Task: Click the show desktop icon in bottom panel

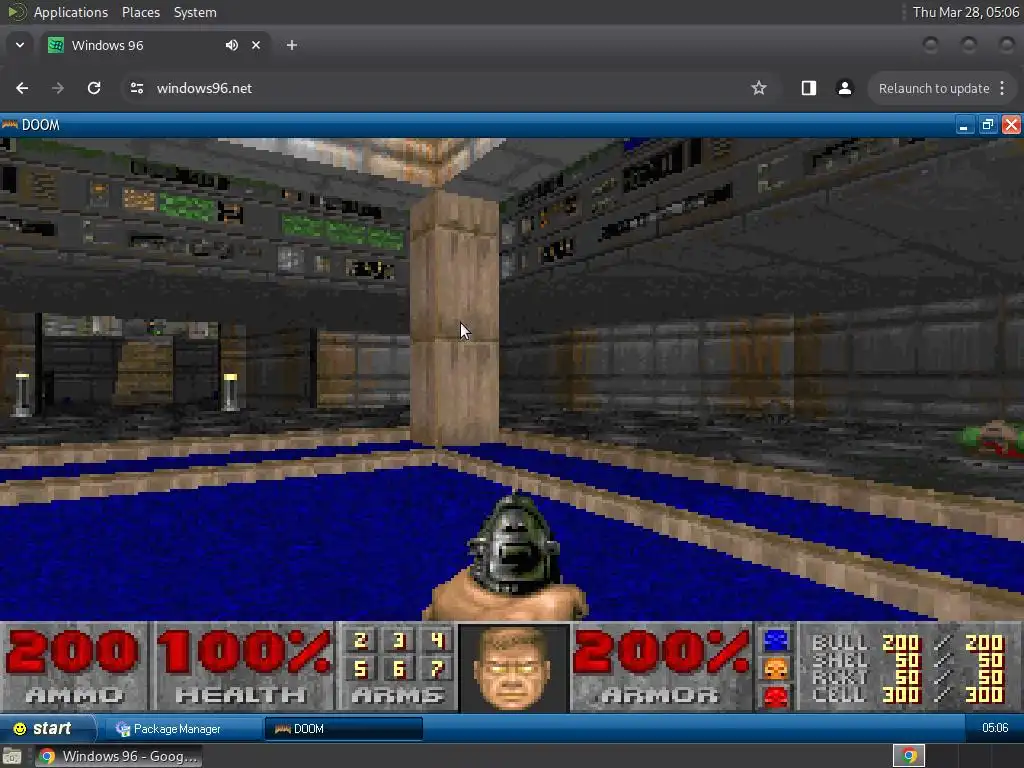Action: [x=12, y=756]
